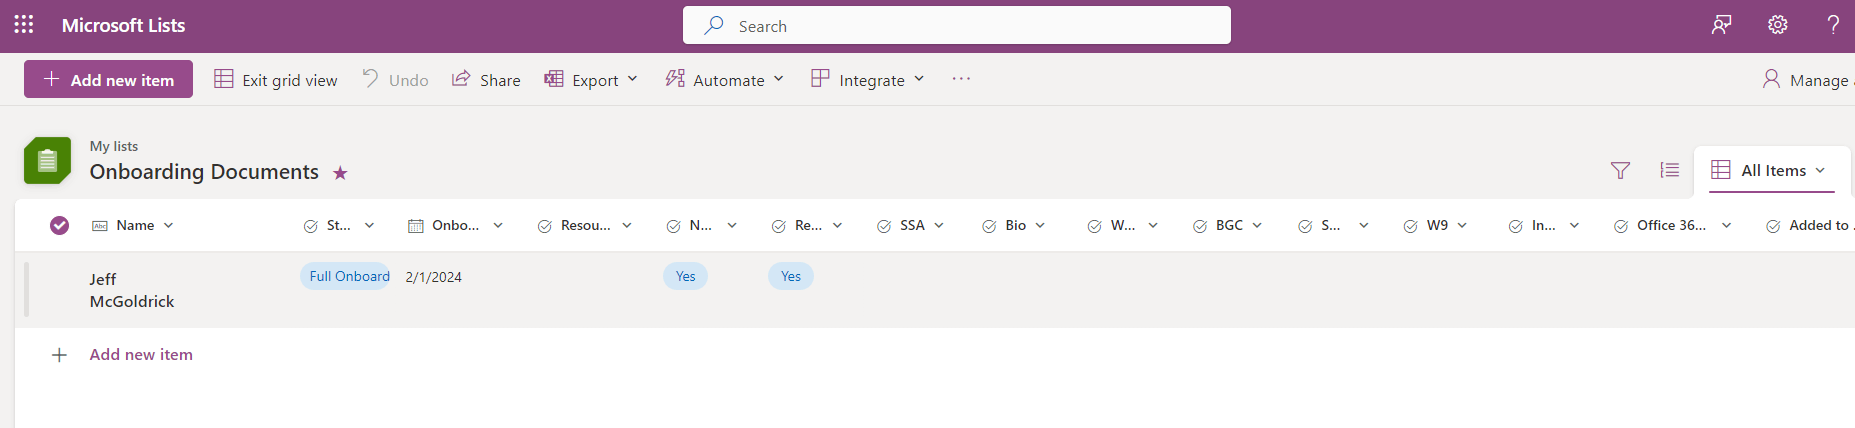Open the Name column header menu
Image resolution: width=1855 pixels, height=428 pixels.
[x=136, y=225]
